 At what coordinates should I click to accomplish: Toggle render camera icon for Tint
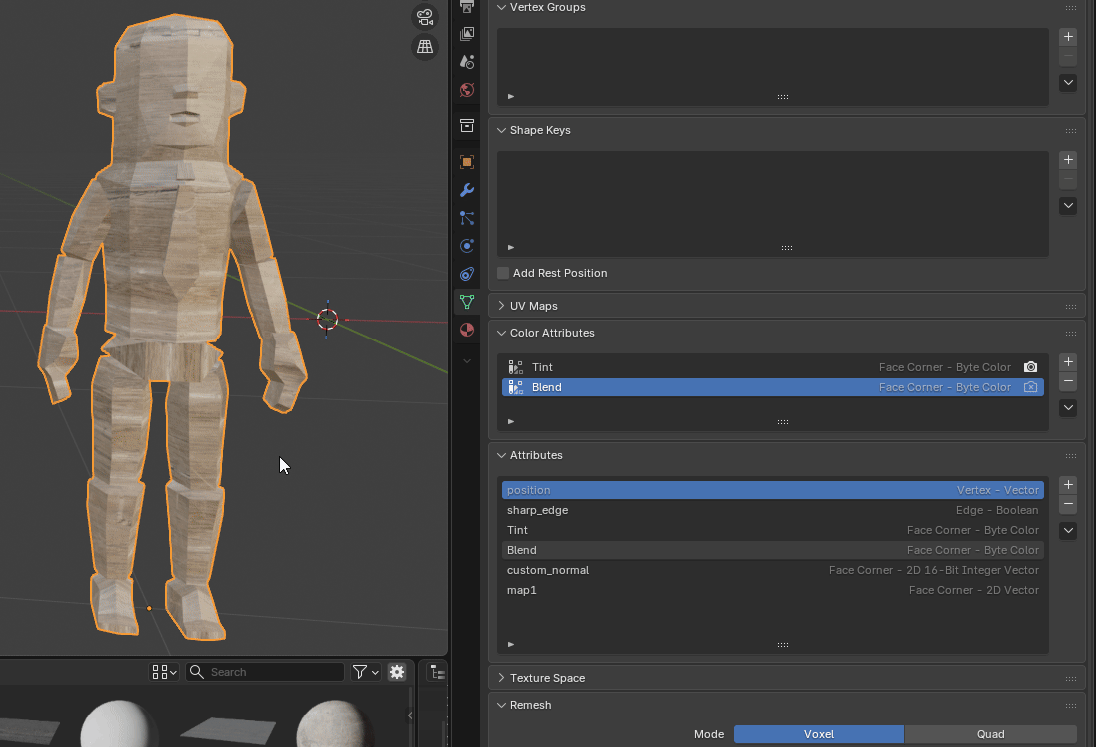pos(1030,367)
